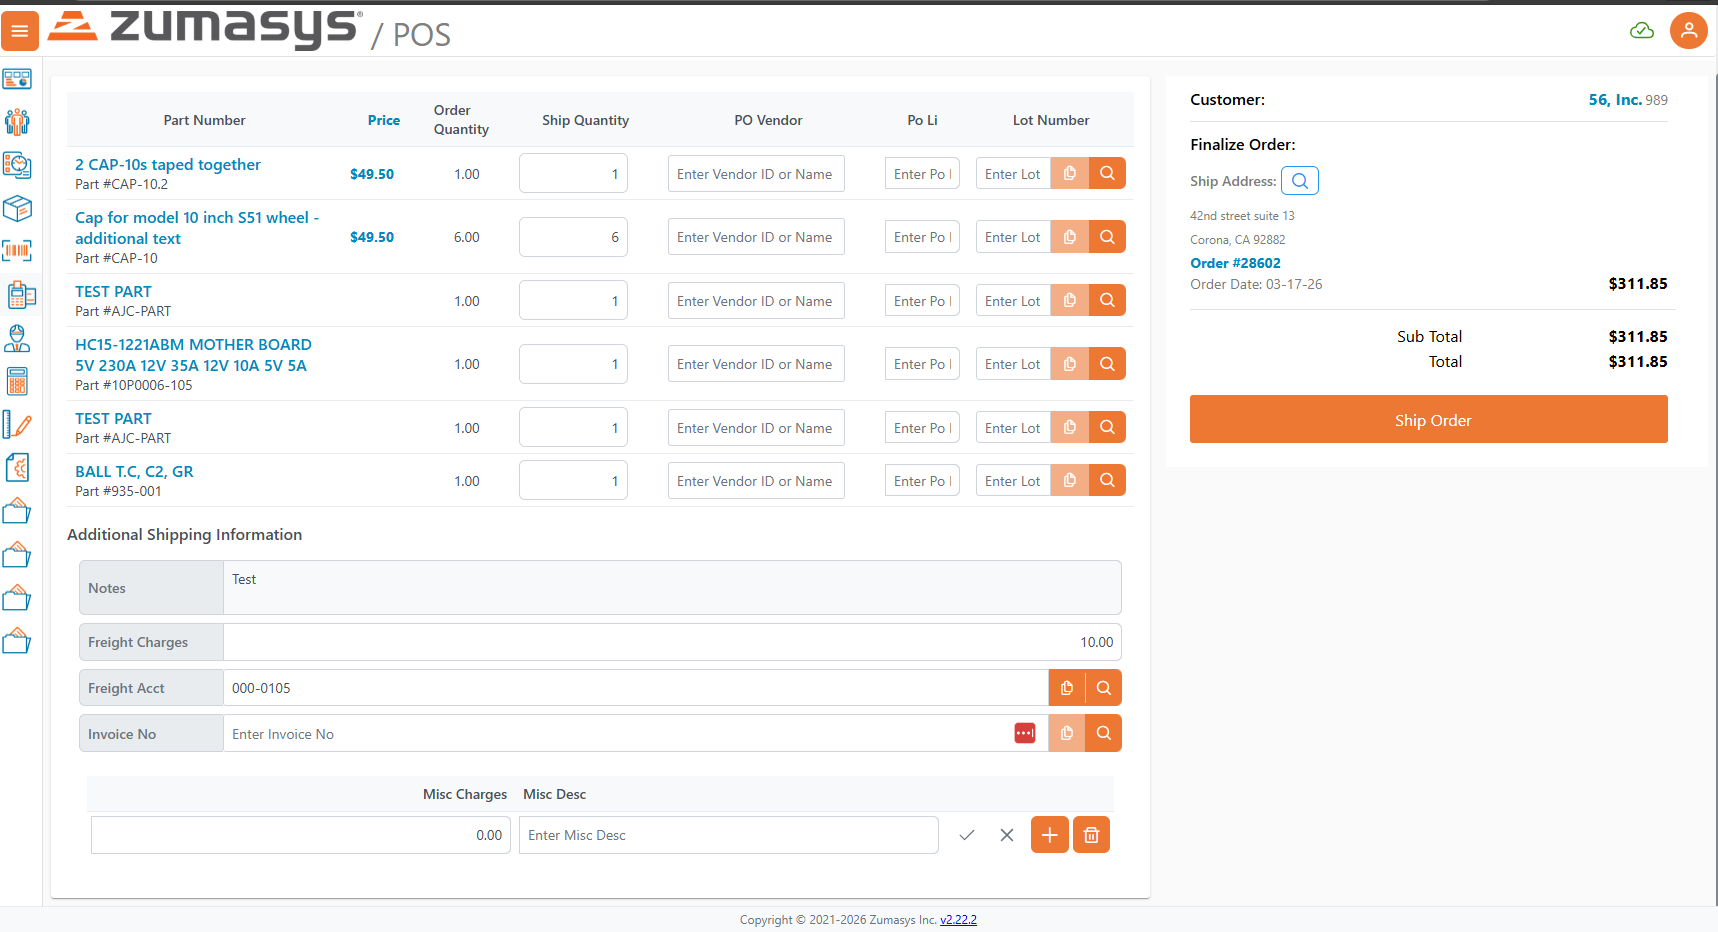Viewport: 1718px width, 932px height.
Task: Sort by the Price column header
Action: 383,120
